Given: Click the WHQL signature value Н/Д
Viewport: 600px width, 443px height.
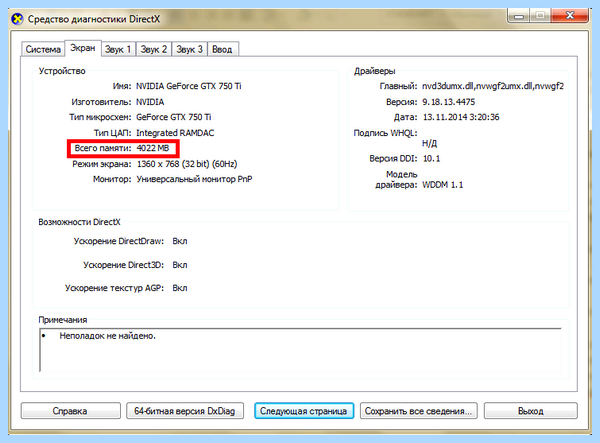Looking at the screenshot, I should (x=429, y=143).
